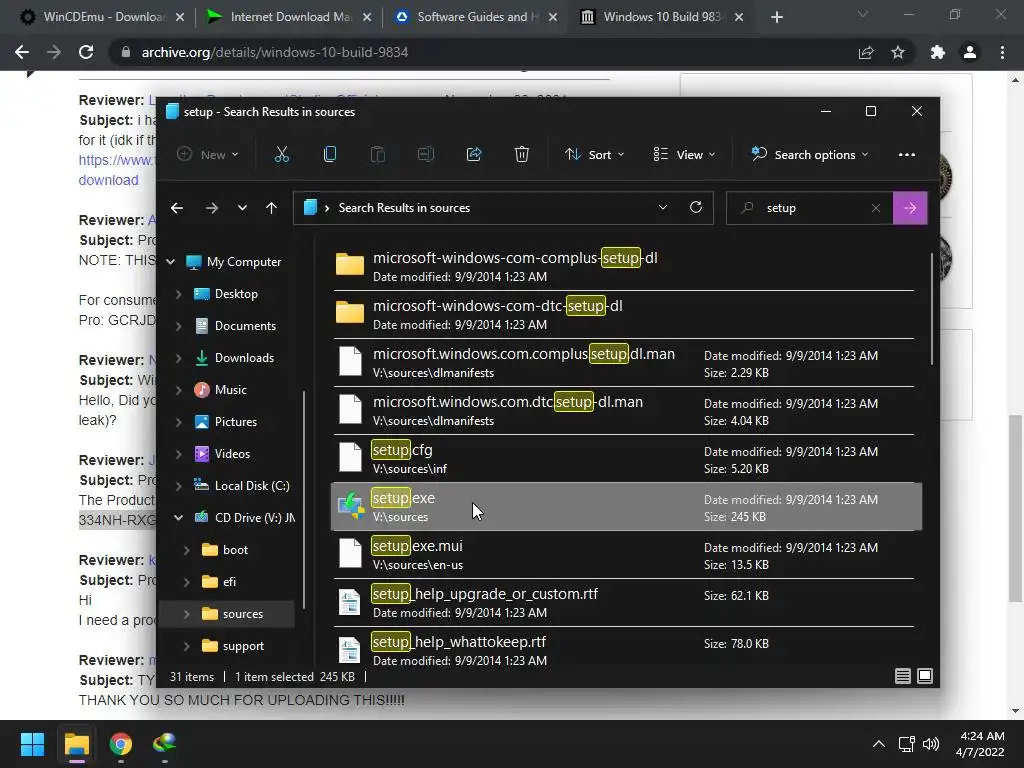Select Documents in the navigation pane
Screen dimensions: 1024x768
coord(246,326)
